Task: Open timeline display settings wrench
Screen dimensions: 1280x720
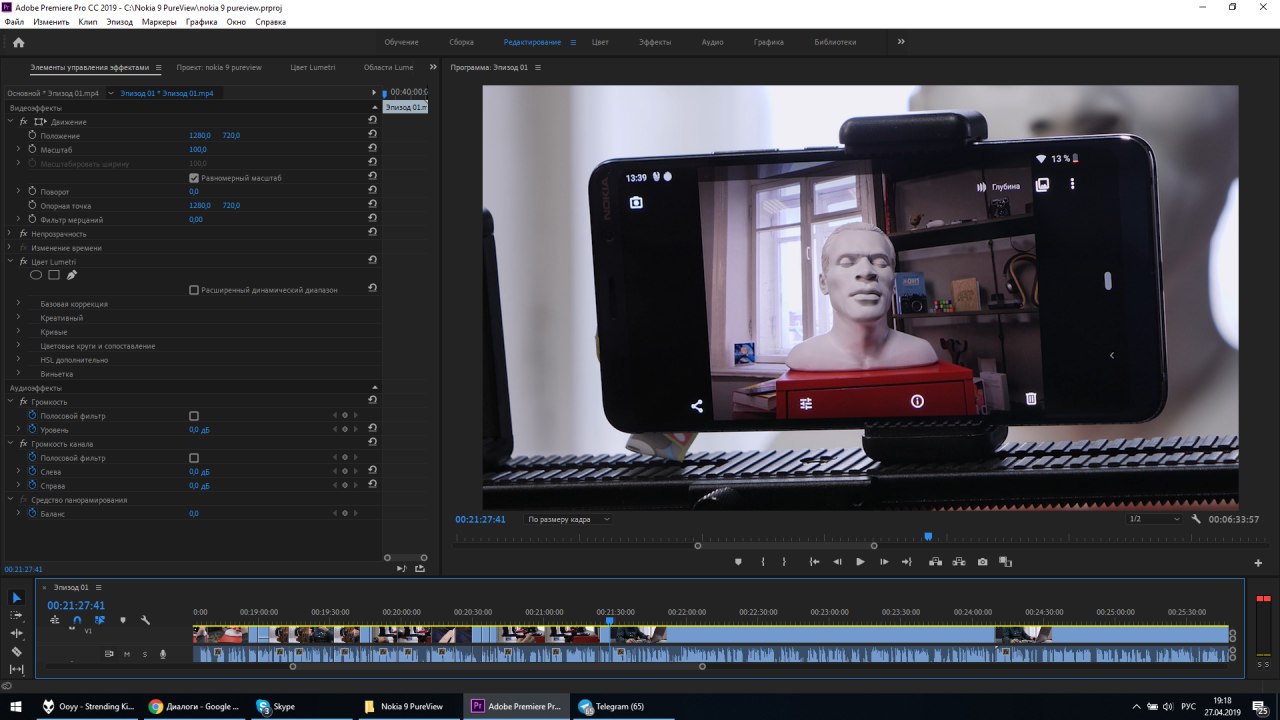Action: tap(145, 620)
